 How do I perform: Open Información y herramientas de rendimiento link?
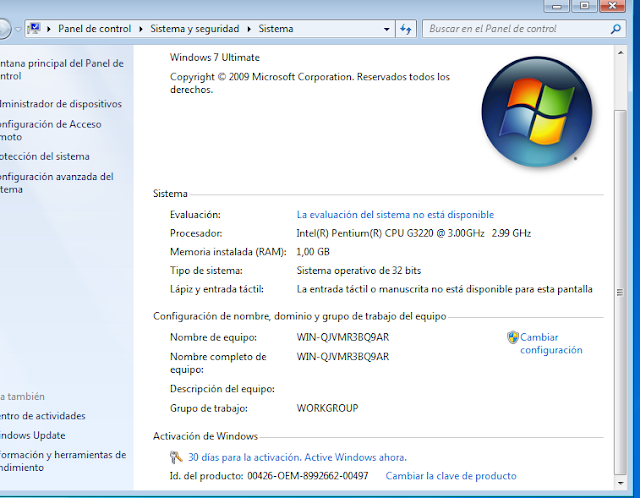(x=63, y=461)
